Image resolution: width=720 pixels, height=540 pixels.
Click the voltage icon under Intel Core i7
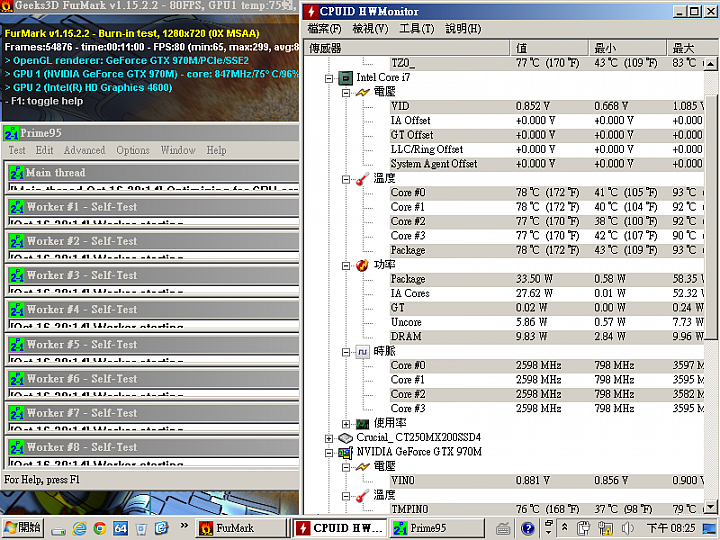coord(362,92)
